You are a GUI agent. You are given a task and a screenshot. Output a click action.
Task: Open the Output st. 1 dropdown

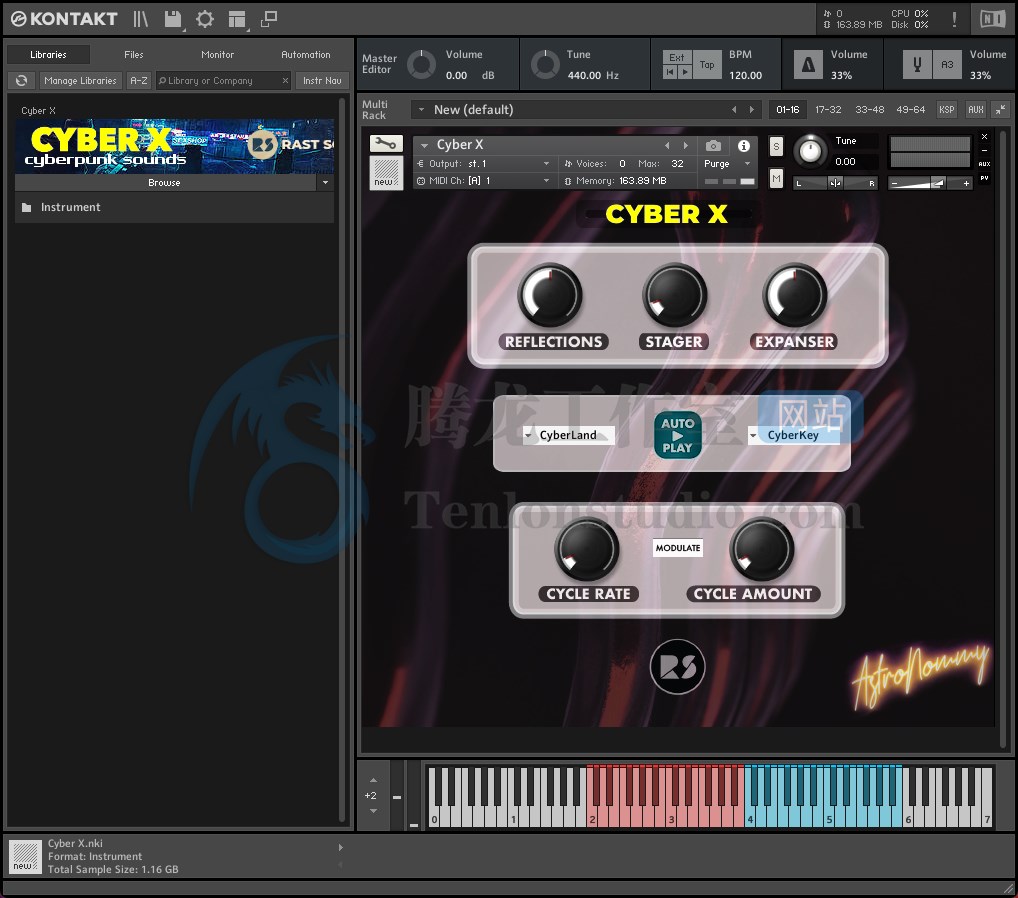[x=484, y=164]
